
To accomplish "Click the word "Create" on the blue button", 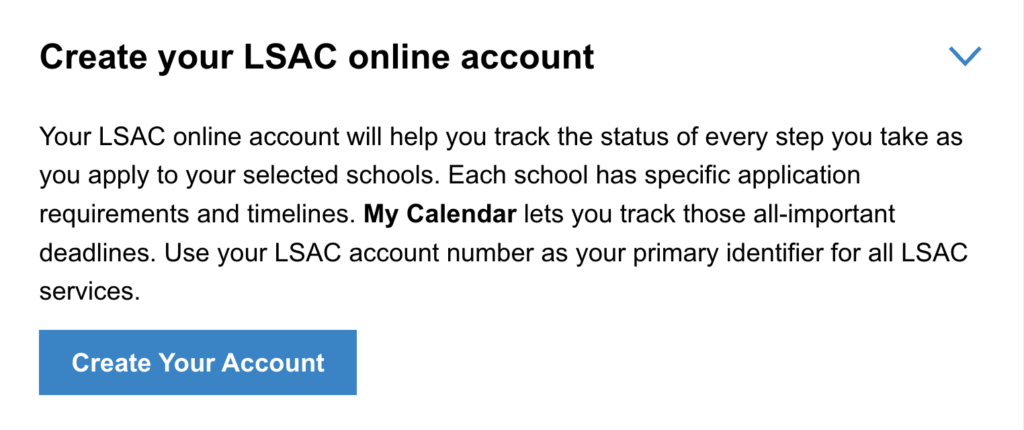I will [x=110, y=362].
